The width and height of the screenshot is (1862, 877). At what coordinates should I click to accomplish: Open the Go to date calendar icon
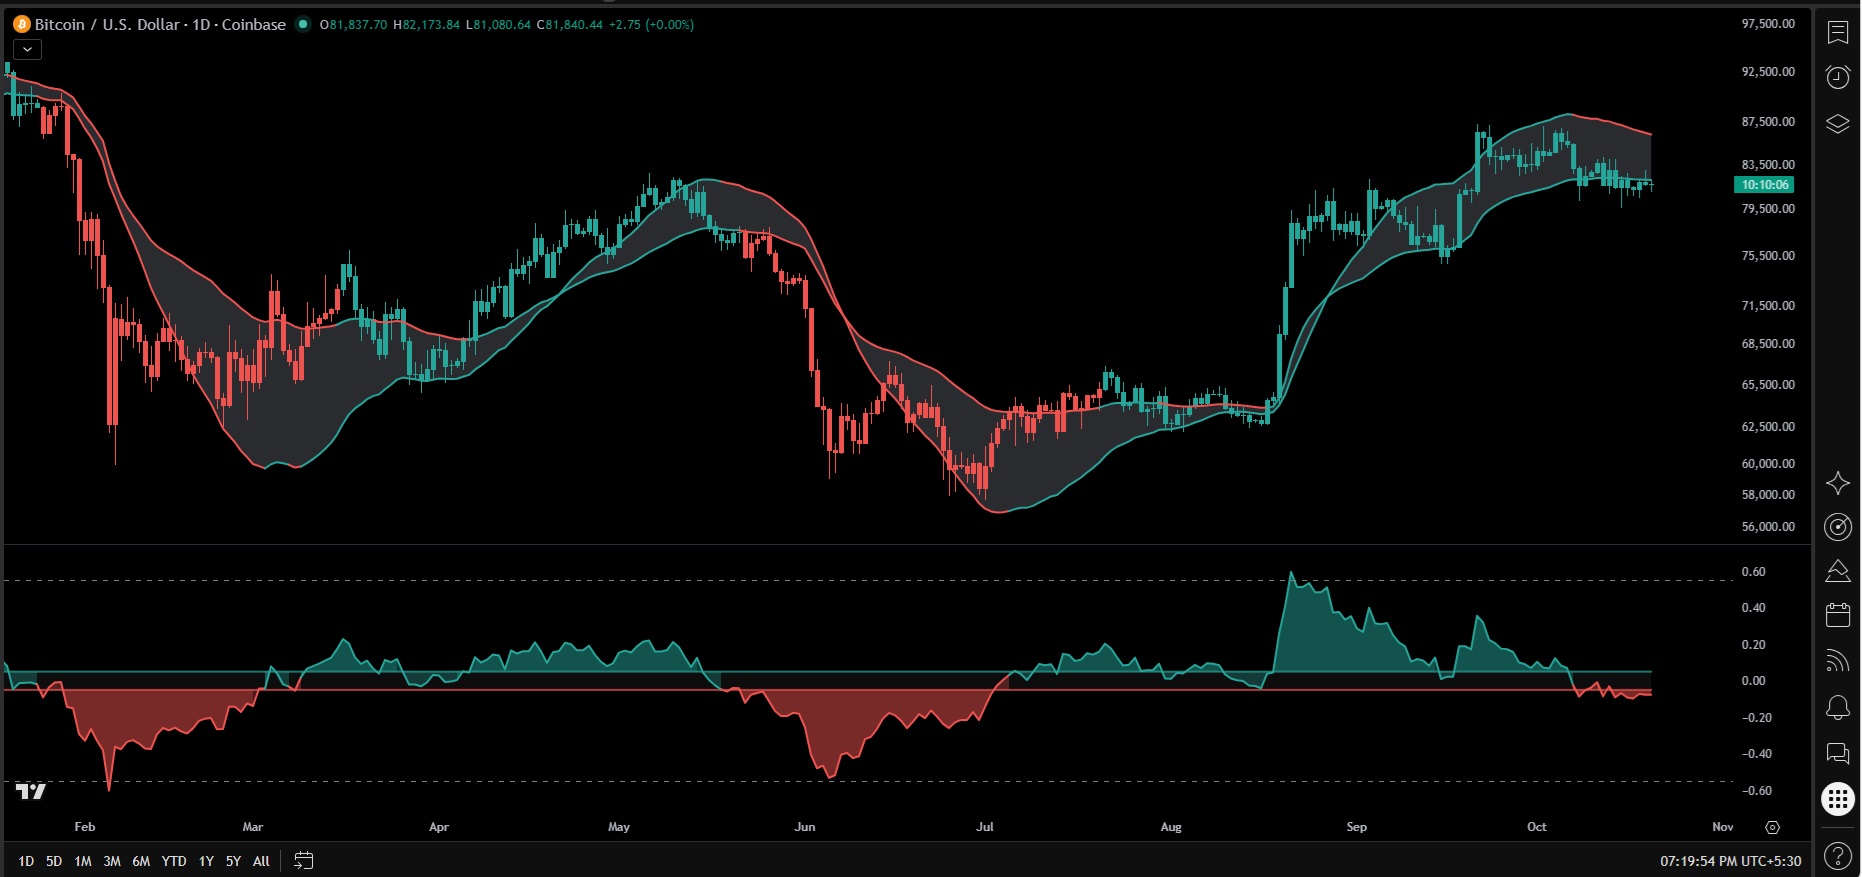[304, 860]
